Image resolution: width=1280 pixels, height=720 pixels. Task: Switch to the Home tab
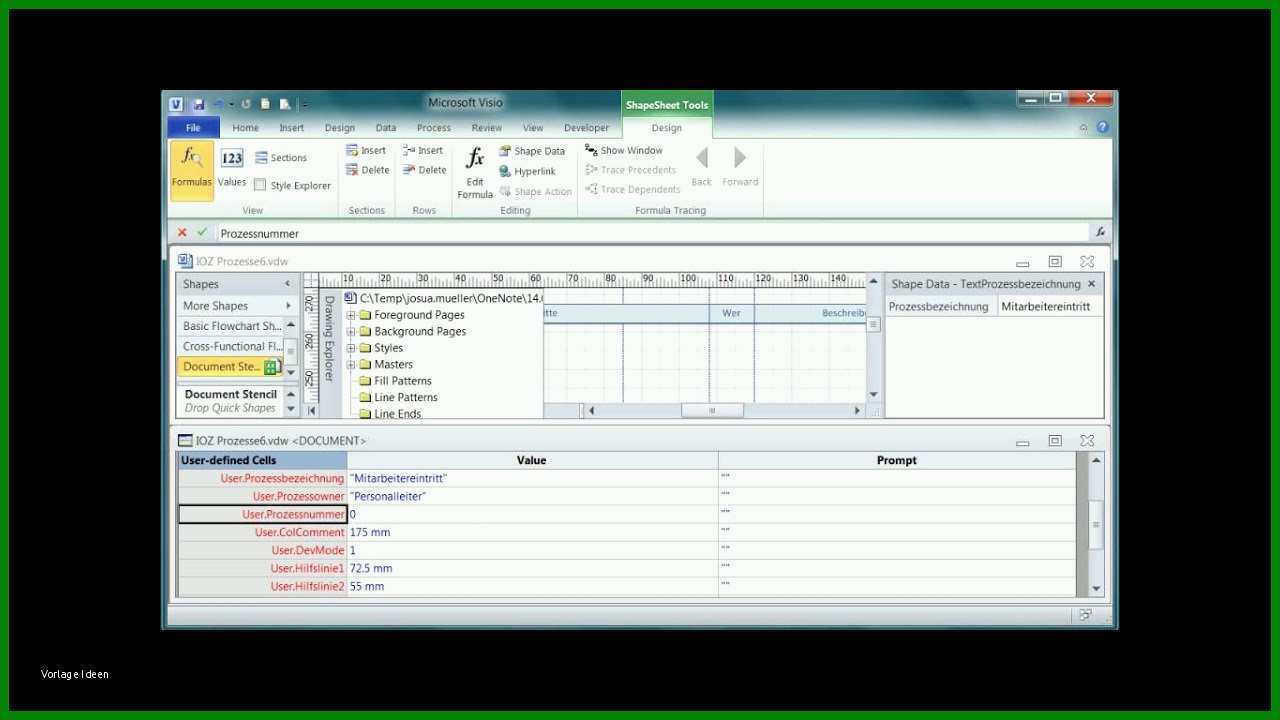tap(245, 128)
